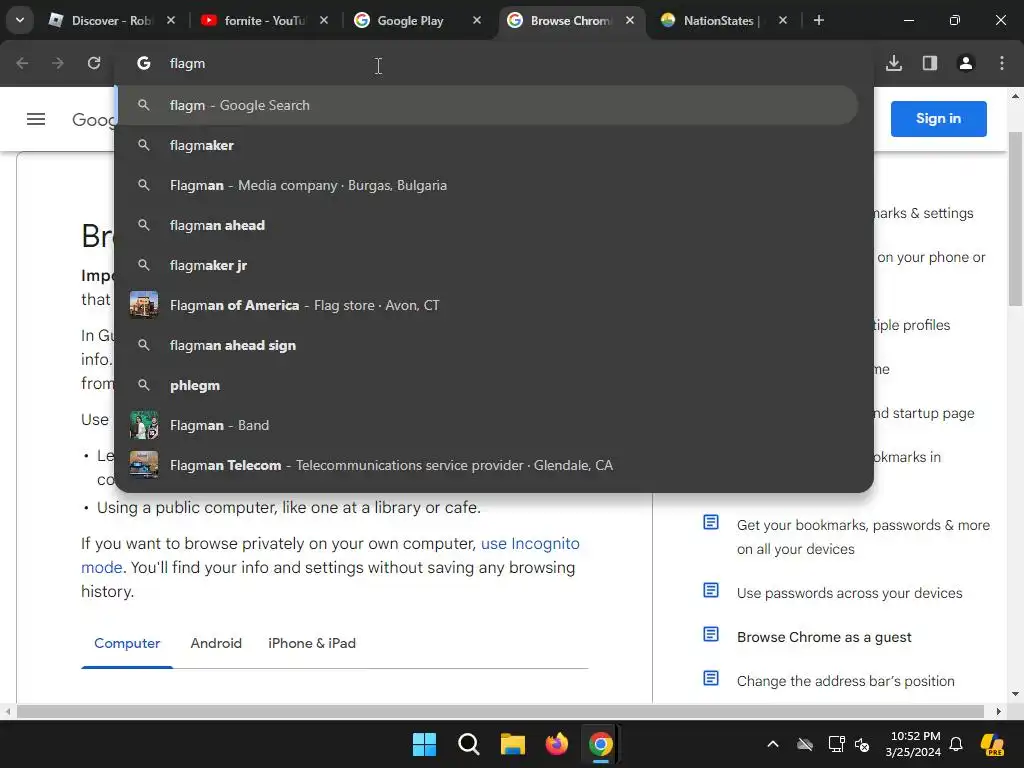
Task: Select the Flagman Telecom suggestion
Action: (487, 465)
